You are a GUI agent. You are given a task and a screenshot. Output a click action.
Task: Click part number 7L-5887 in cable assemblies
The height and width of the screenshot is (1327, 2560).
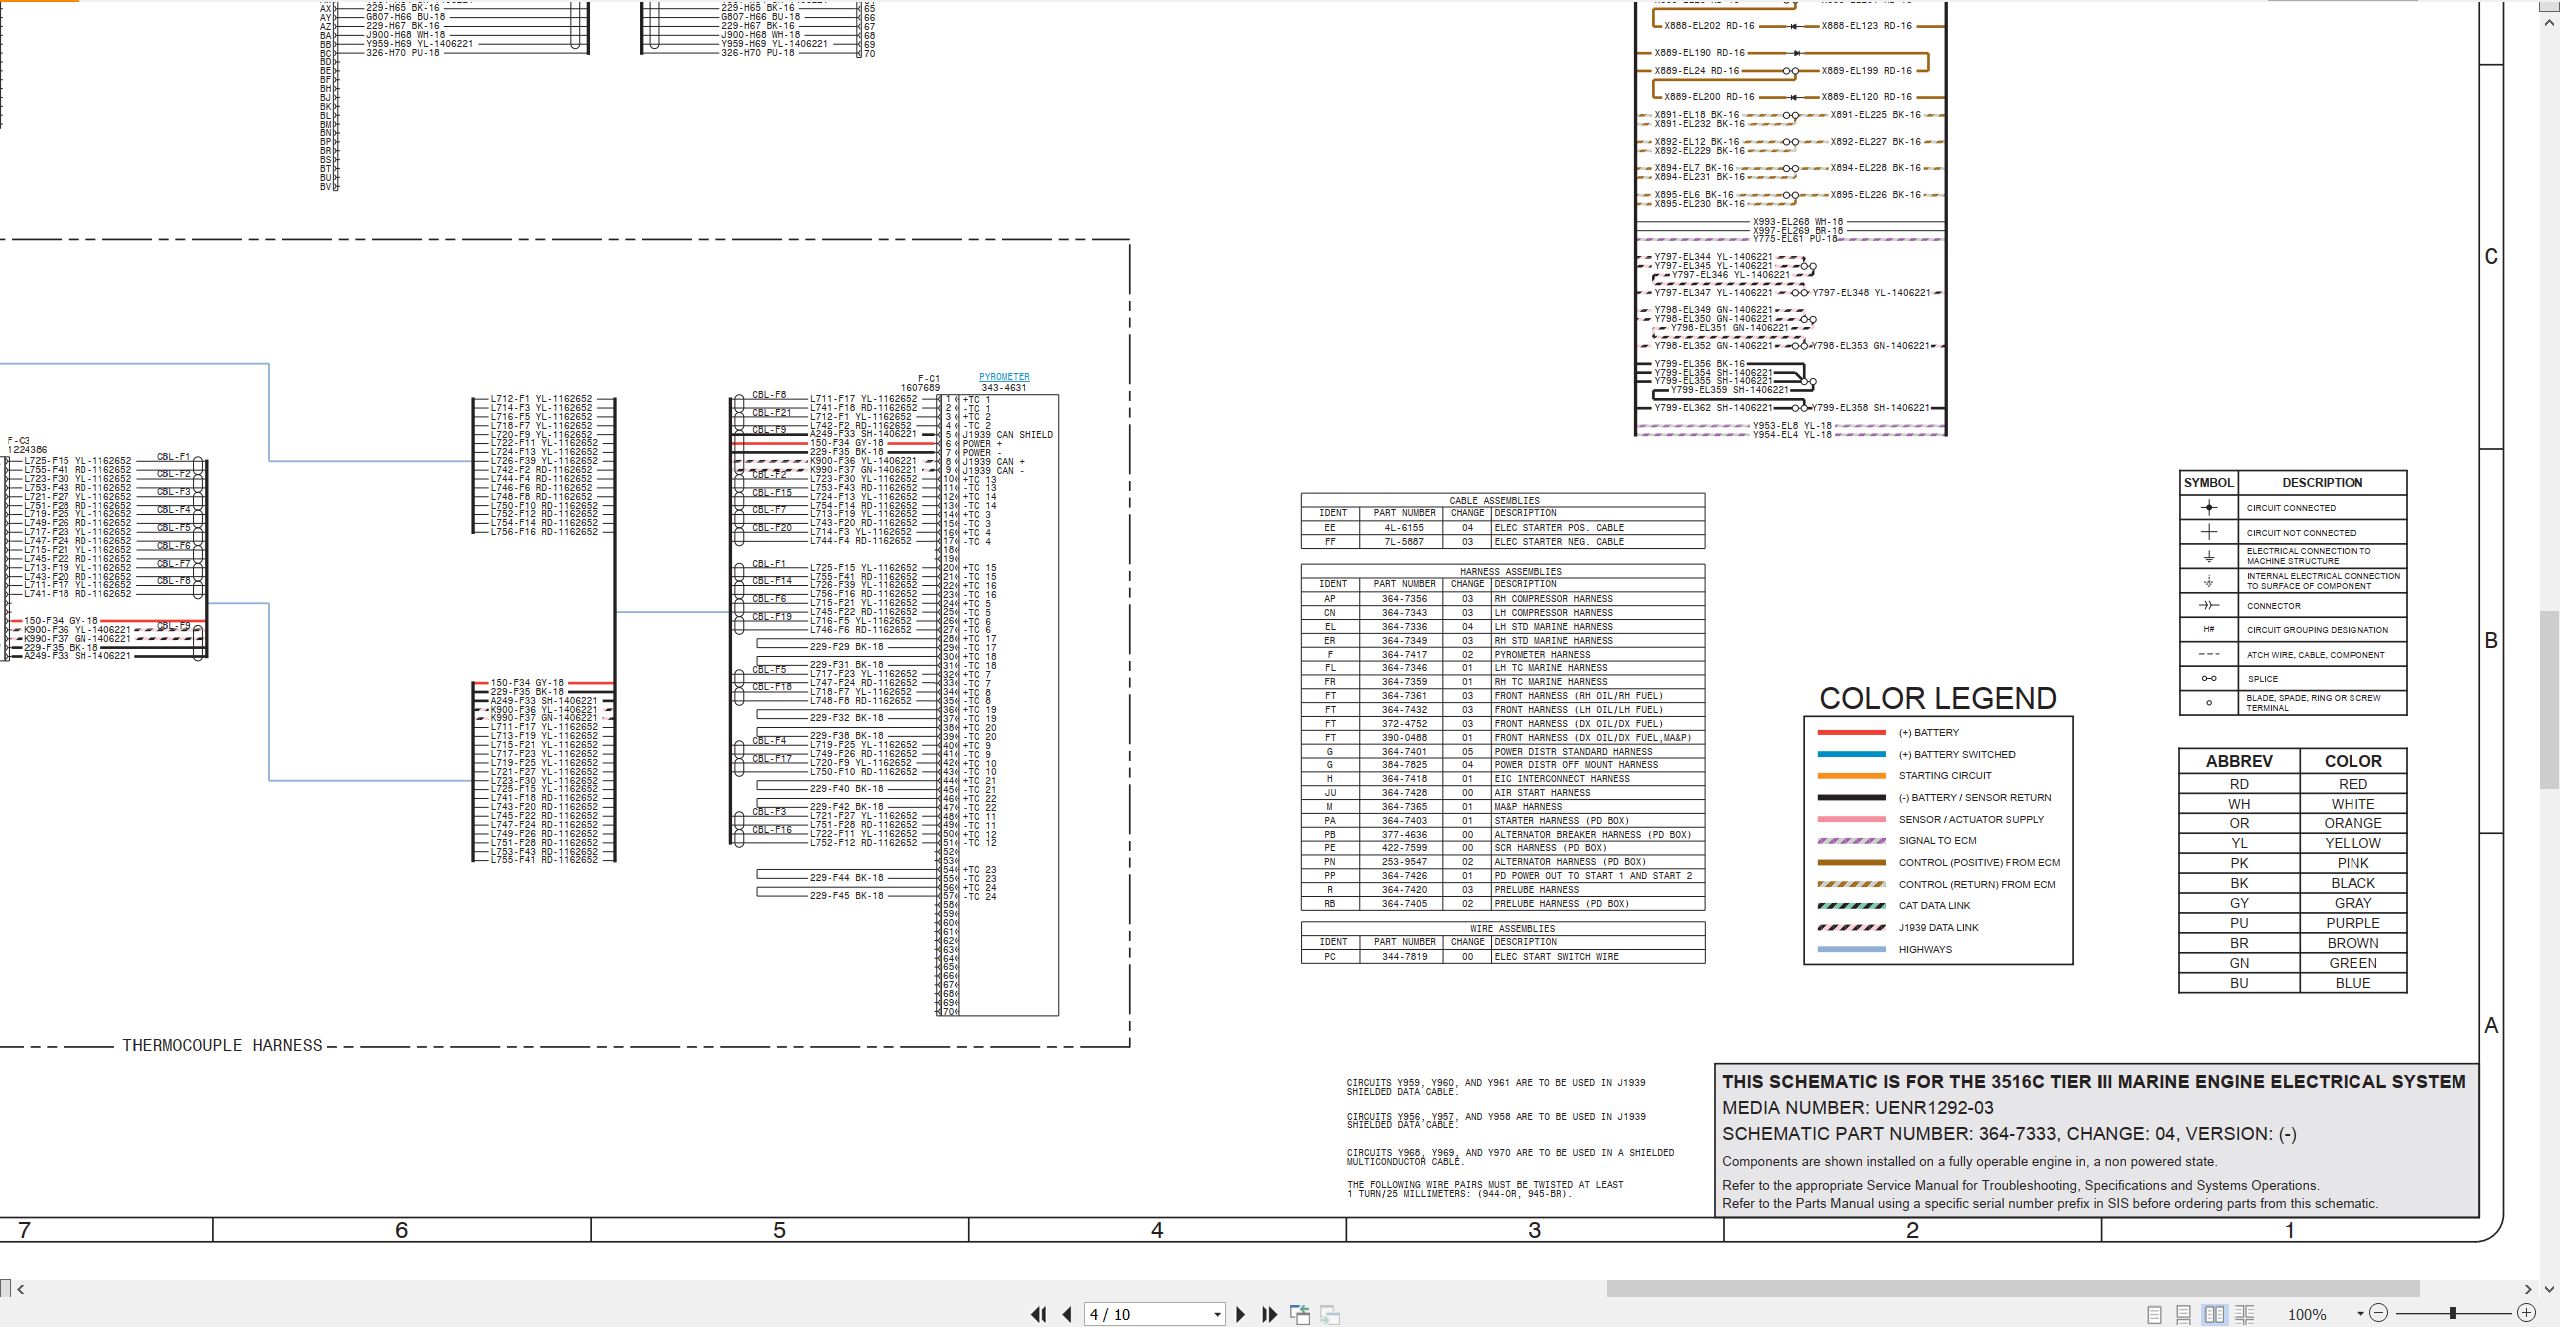click(1404, 542)
